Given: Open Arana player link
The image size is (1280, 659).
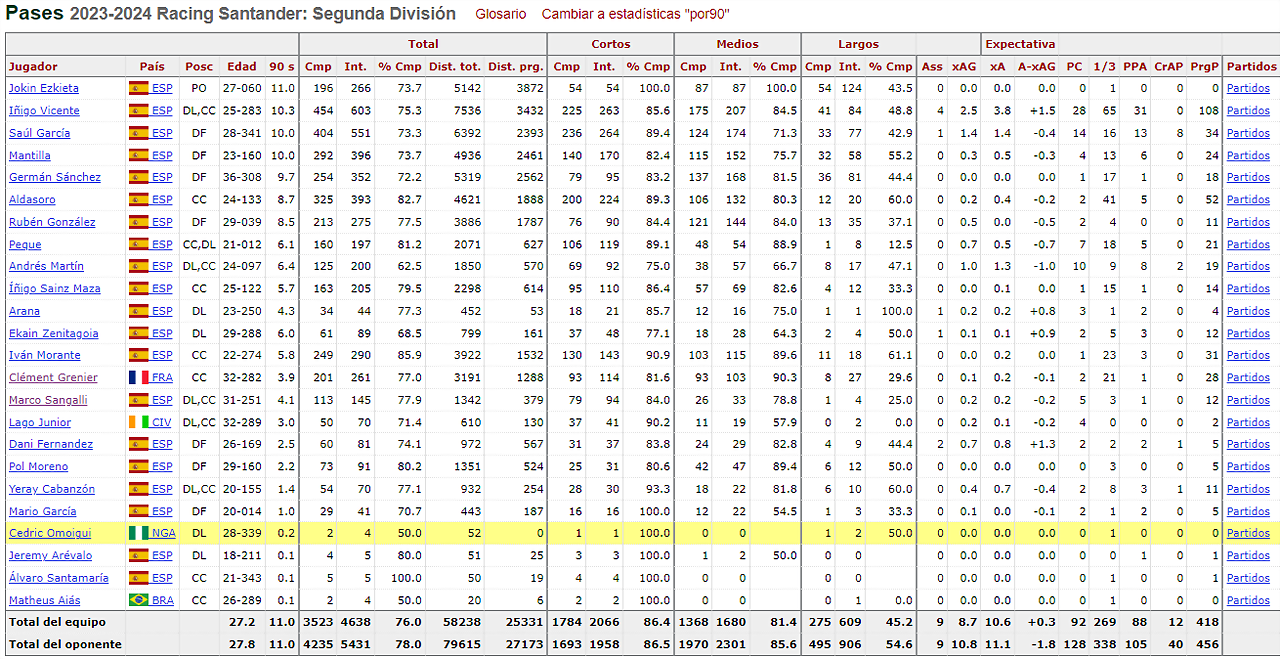Looking at the screenshot, I should 24,311.
